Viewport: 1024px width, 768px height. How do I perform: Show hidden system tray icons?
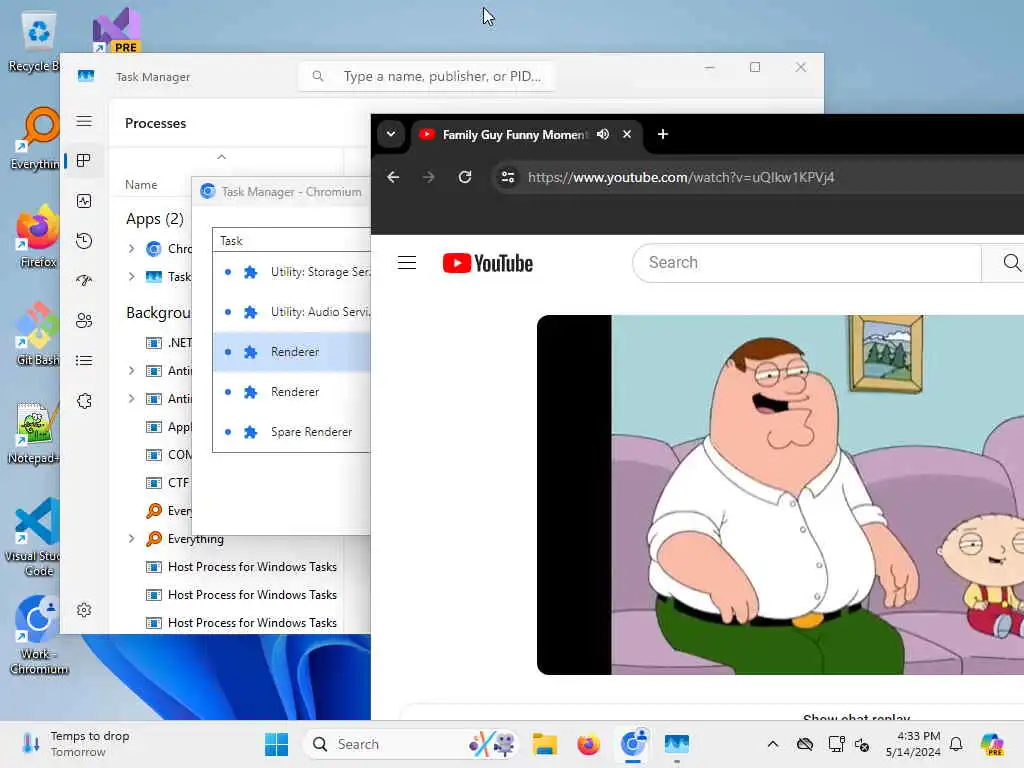[773, 744]
